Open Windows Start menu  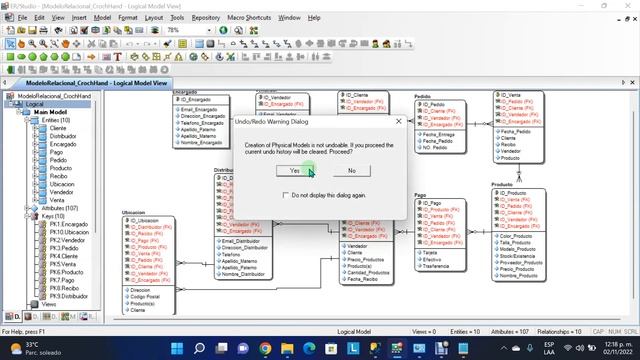point(177,348)
